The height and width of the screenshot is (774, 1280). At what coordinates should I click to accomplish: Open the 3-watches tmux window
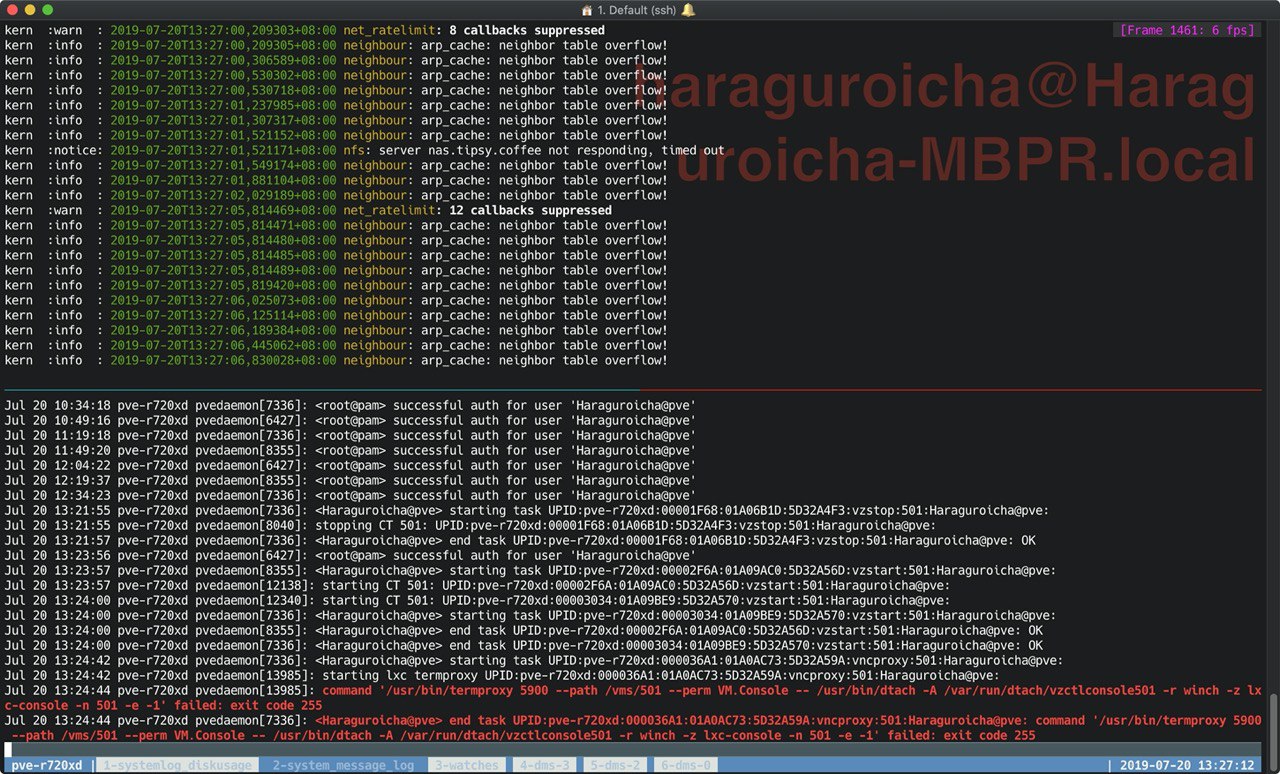(x=467, y=765)
